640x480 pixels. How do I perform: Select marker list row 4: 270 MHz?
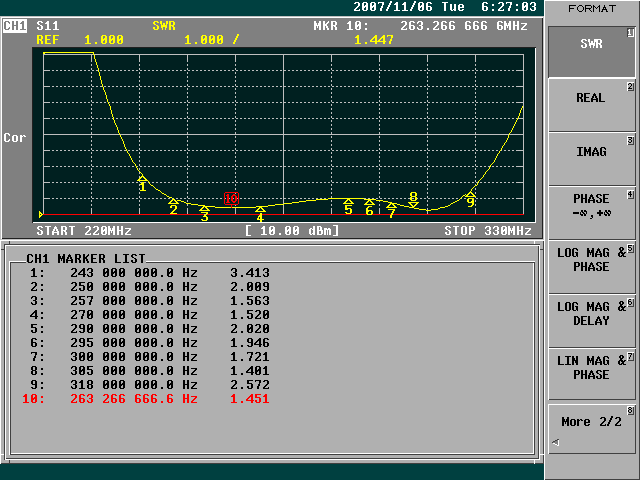click(x=149, y=315)
